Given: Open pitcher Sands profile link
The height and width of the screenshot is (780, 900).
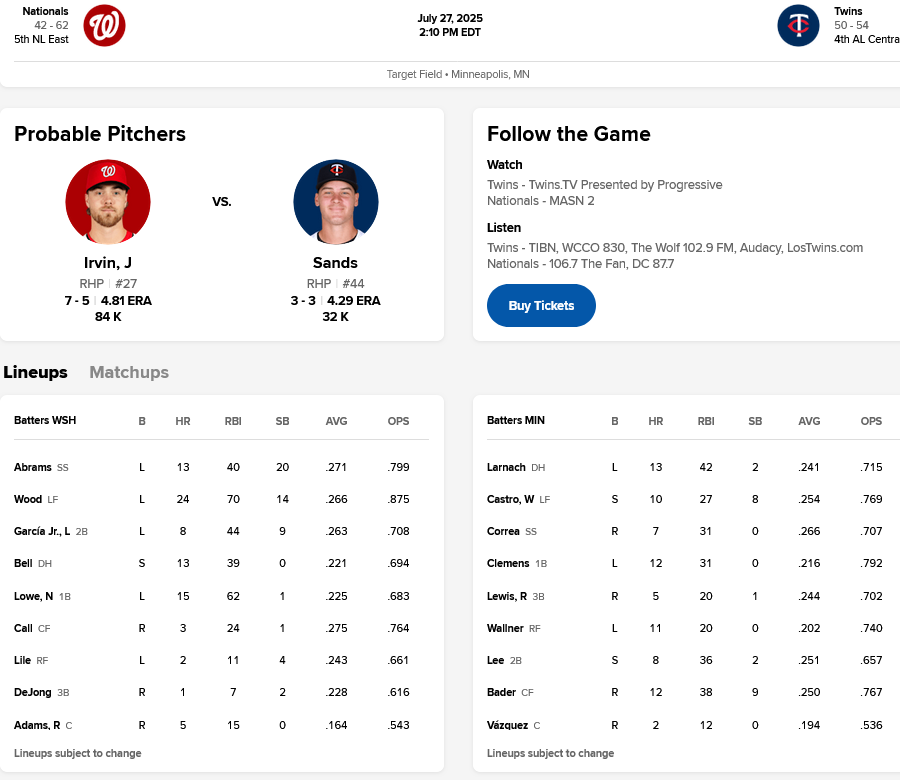Looking at the screenshot, I should point(335,263).
